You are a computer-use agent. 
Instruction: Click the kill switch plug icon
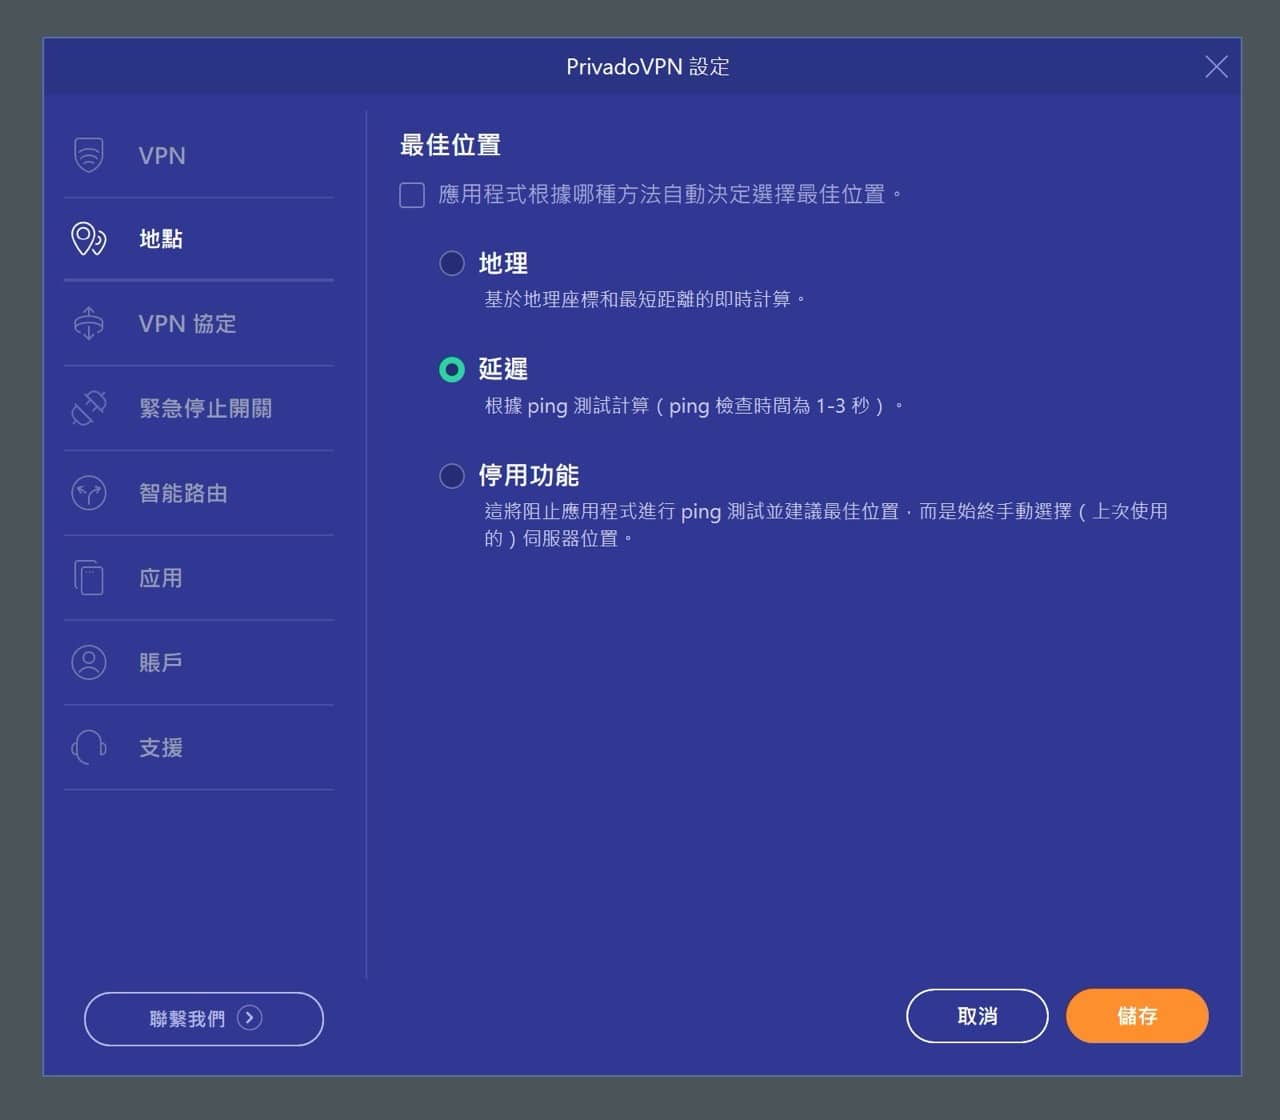click(x=89, y=408)
